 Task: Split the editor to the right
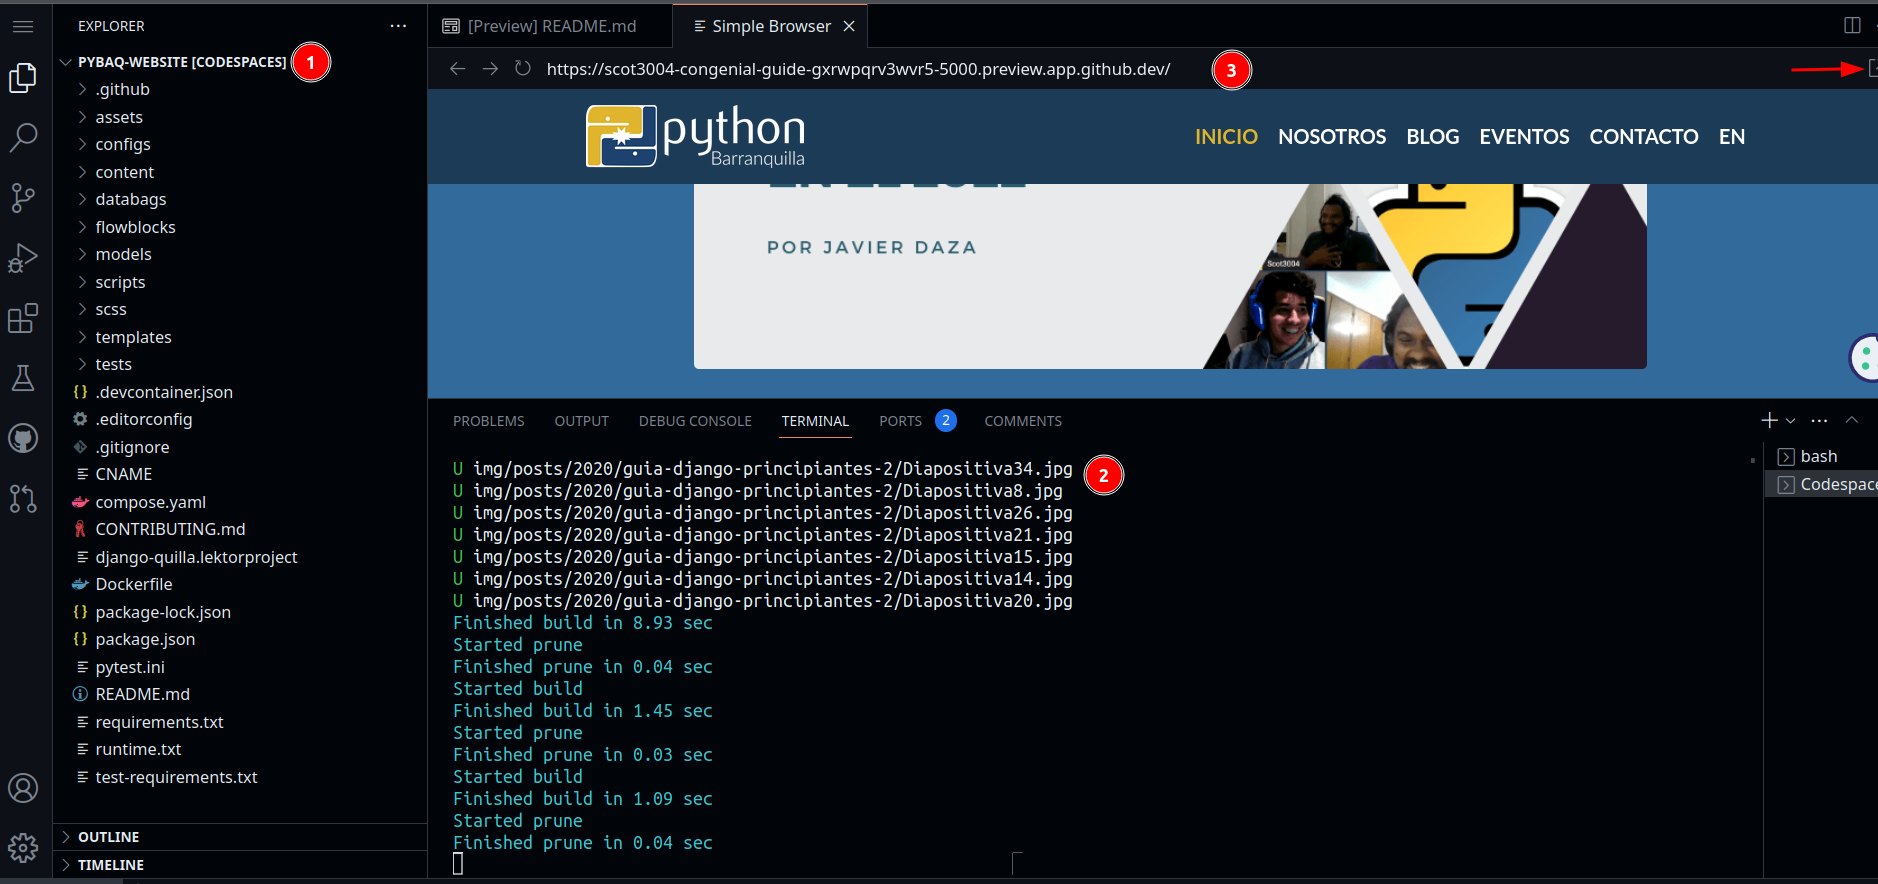pyautogui.click(x=1852, y=26)
